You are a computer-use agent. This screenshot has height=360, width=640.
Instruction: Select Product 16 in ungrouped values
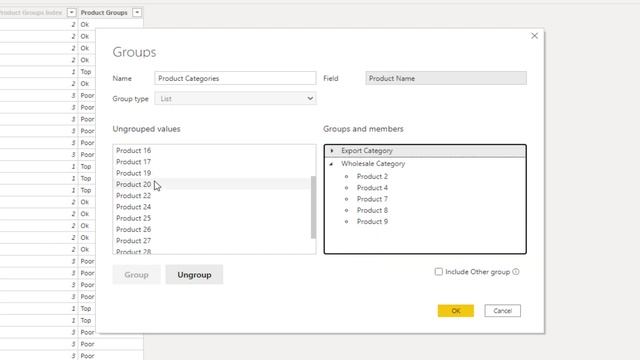coord(211,150)
